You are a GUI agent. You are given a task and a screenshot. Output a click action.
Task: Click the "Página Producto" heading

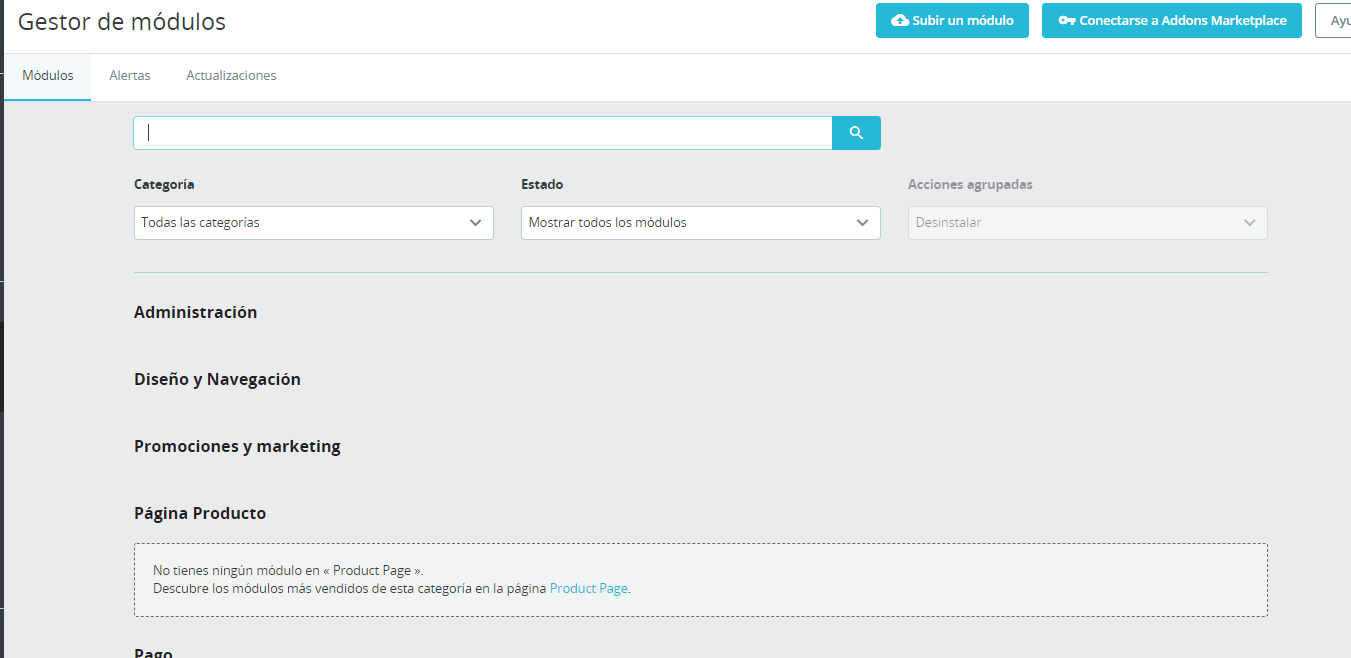click(200, 513)
